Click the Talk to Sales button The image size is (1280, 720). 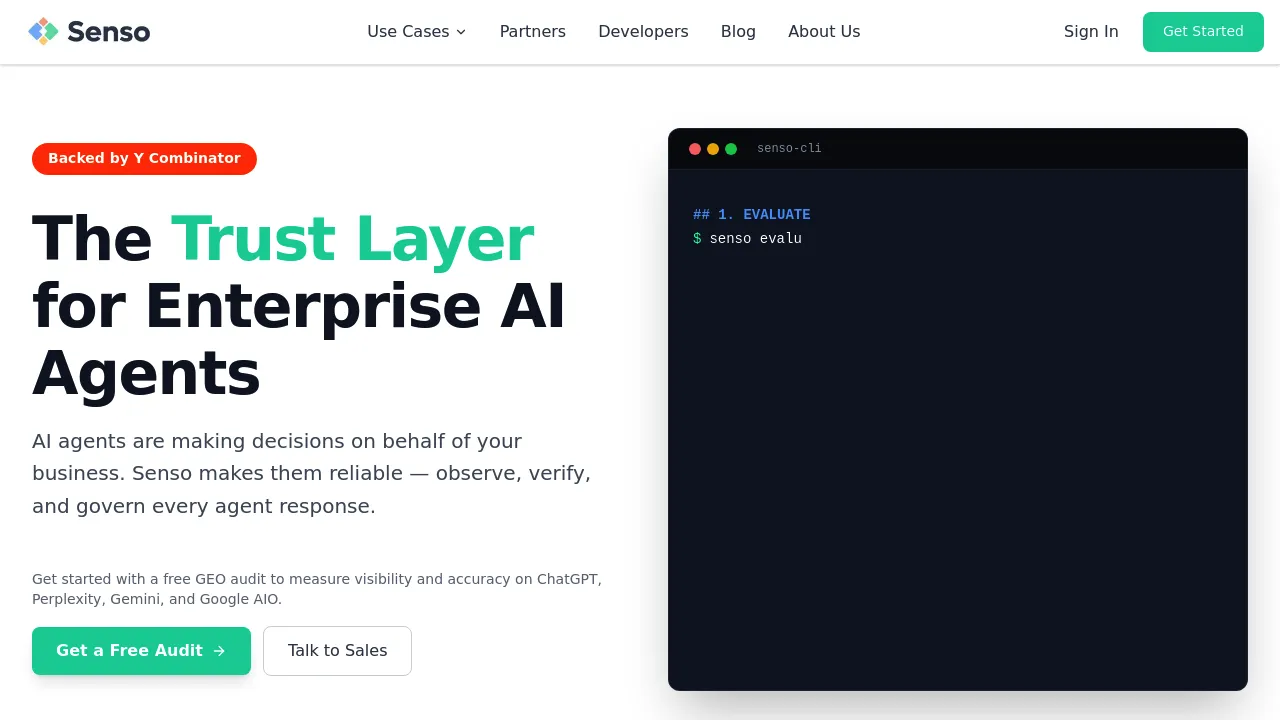[337, 651]
